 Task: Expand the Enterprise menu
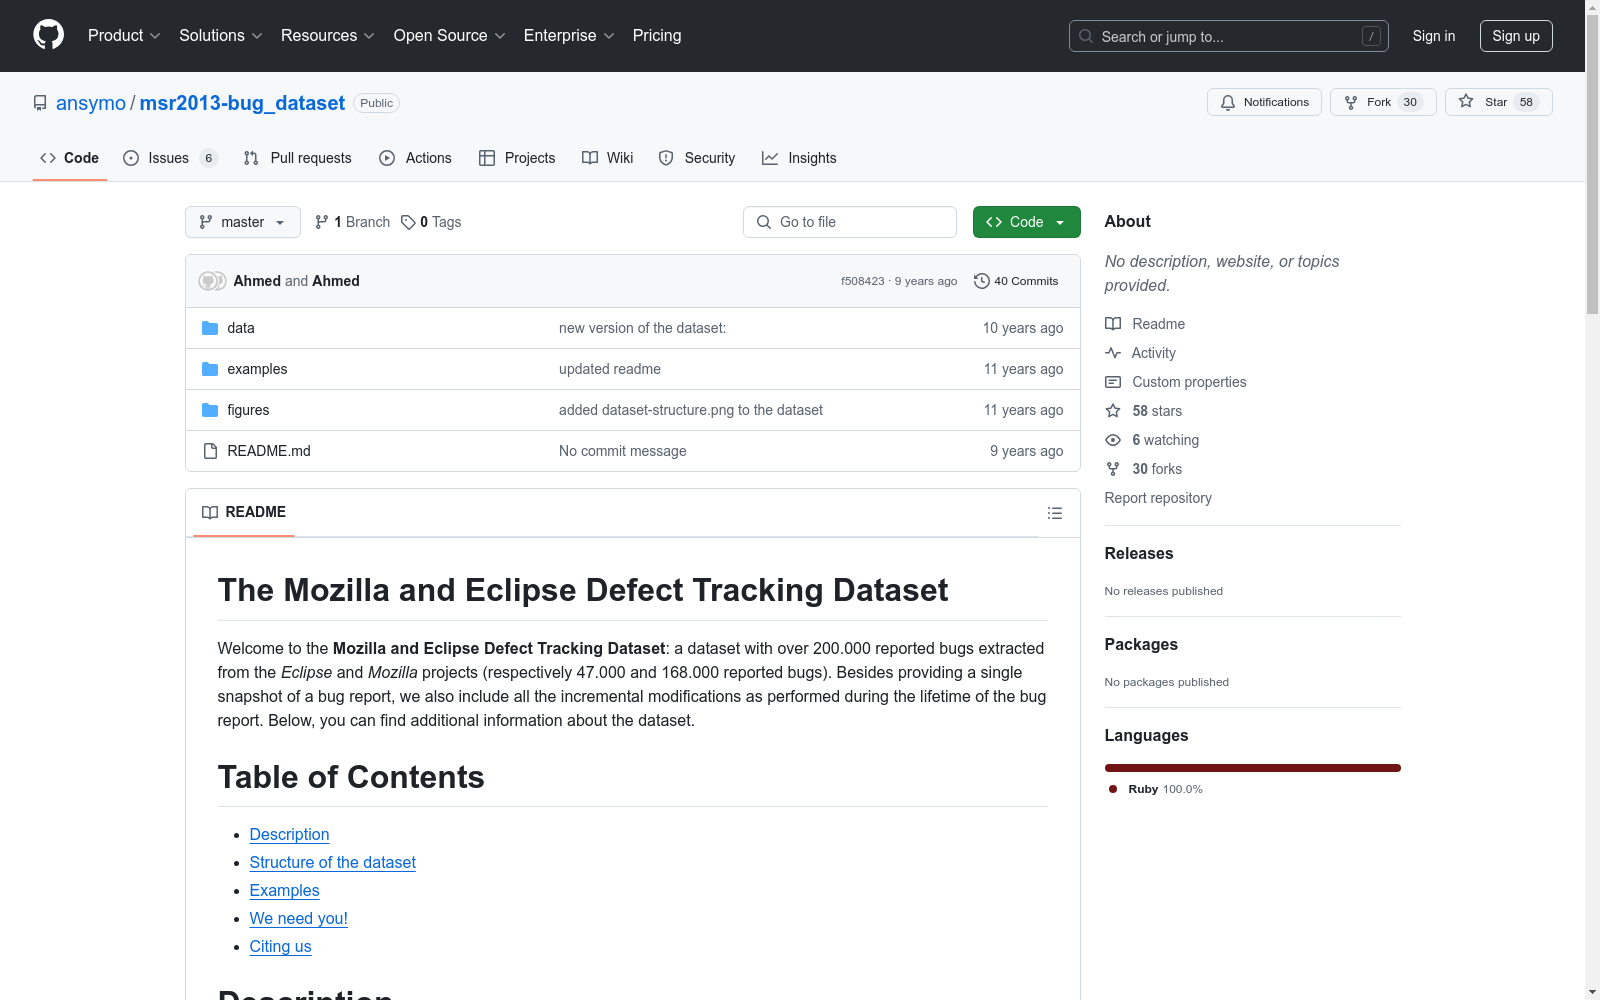tap(569, 36)
